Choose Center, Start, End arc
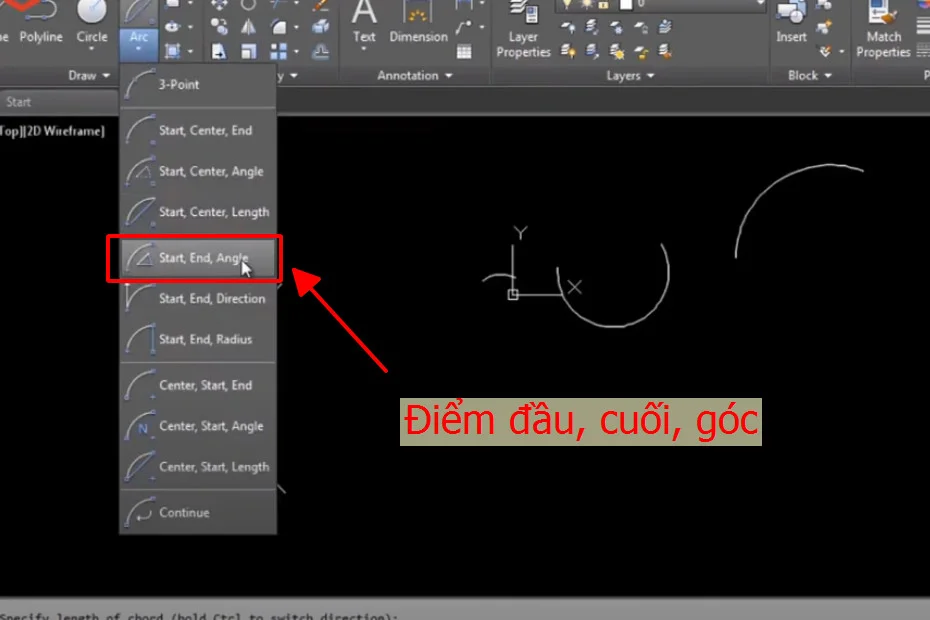 point(198,386)
